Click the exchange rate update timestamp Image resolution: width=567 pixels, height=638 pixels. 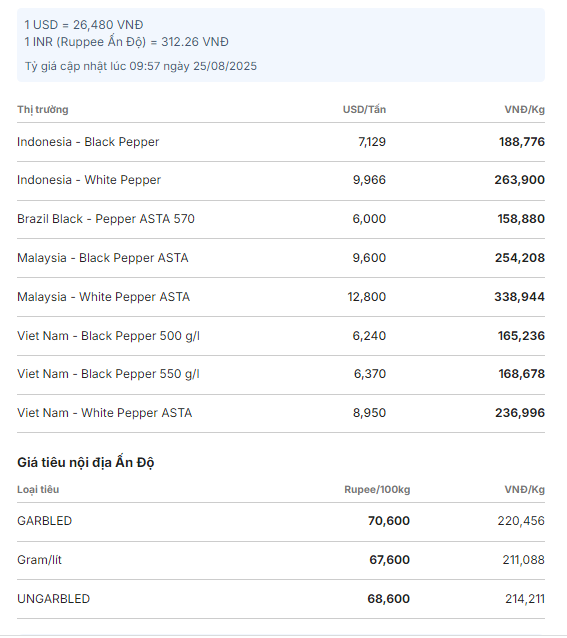[141, 66]
